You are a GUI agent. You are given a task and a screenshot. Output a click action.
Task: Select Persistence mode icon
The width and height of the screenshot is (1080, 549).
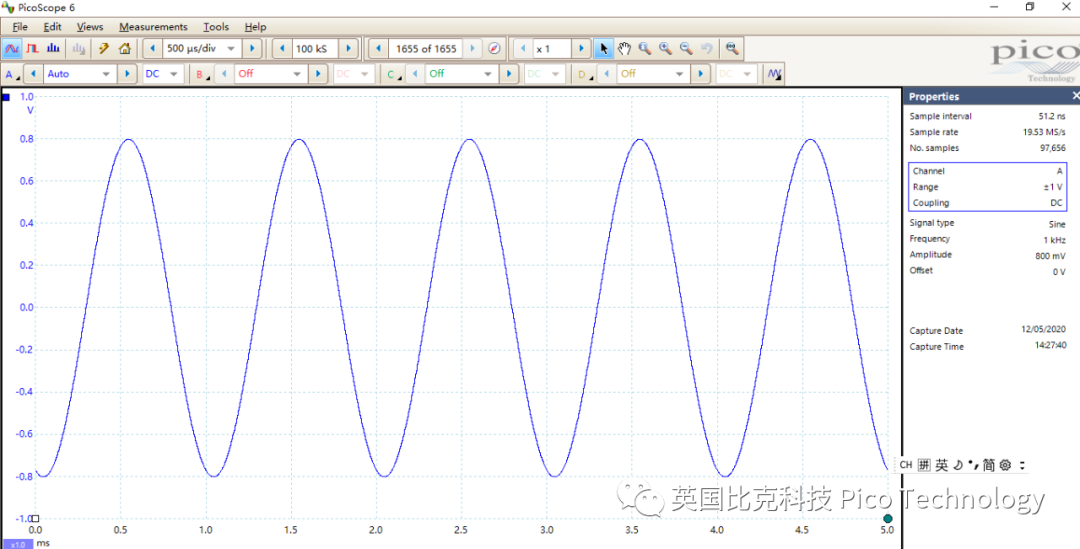pos(32,49)
